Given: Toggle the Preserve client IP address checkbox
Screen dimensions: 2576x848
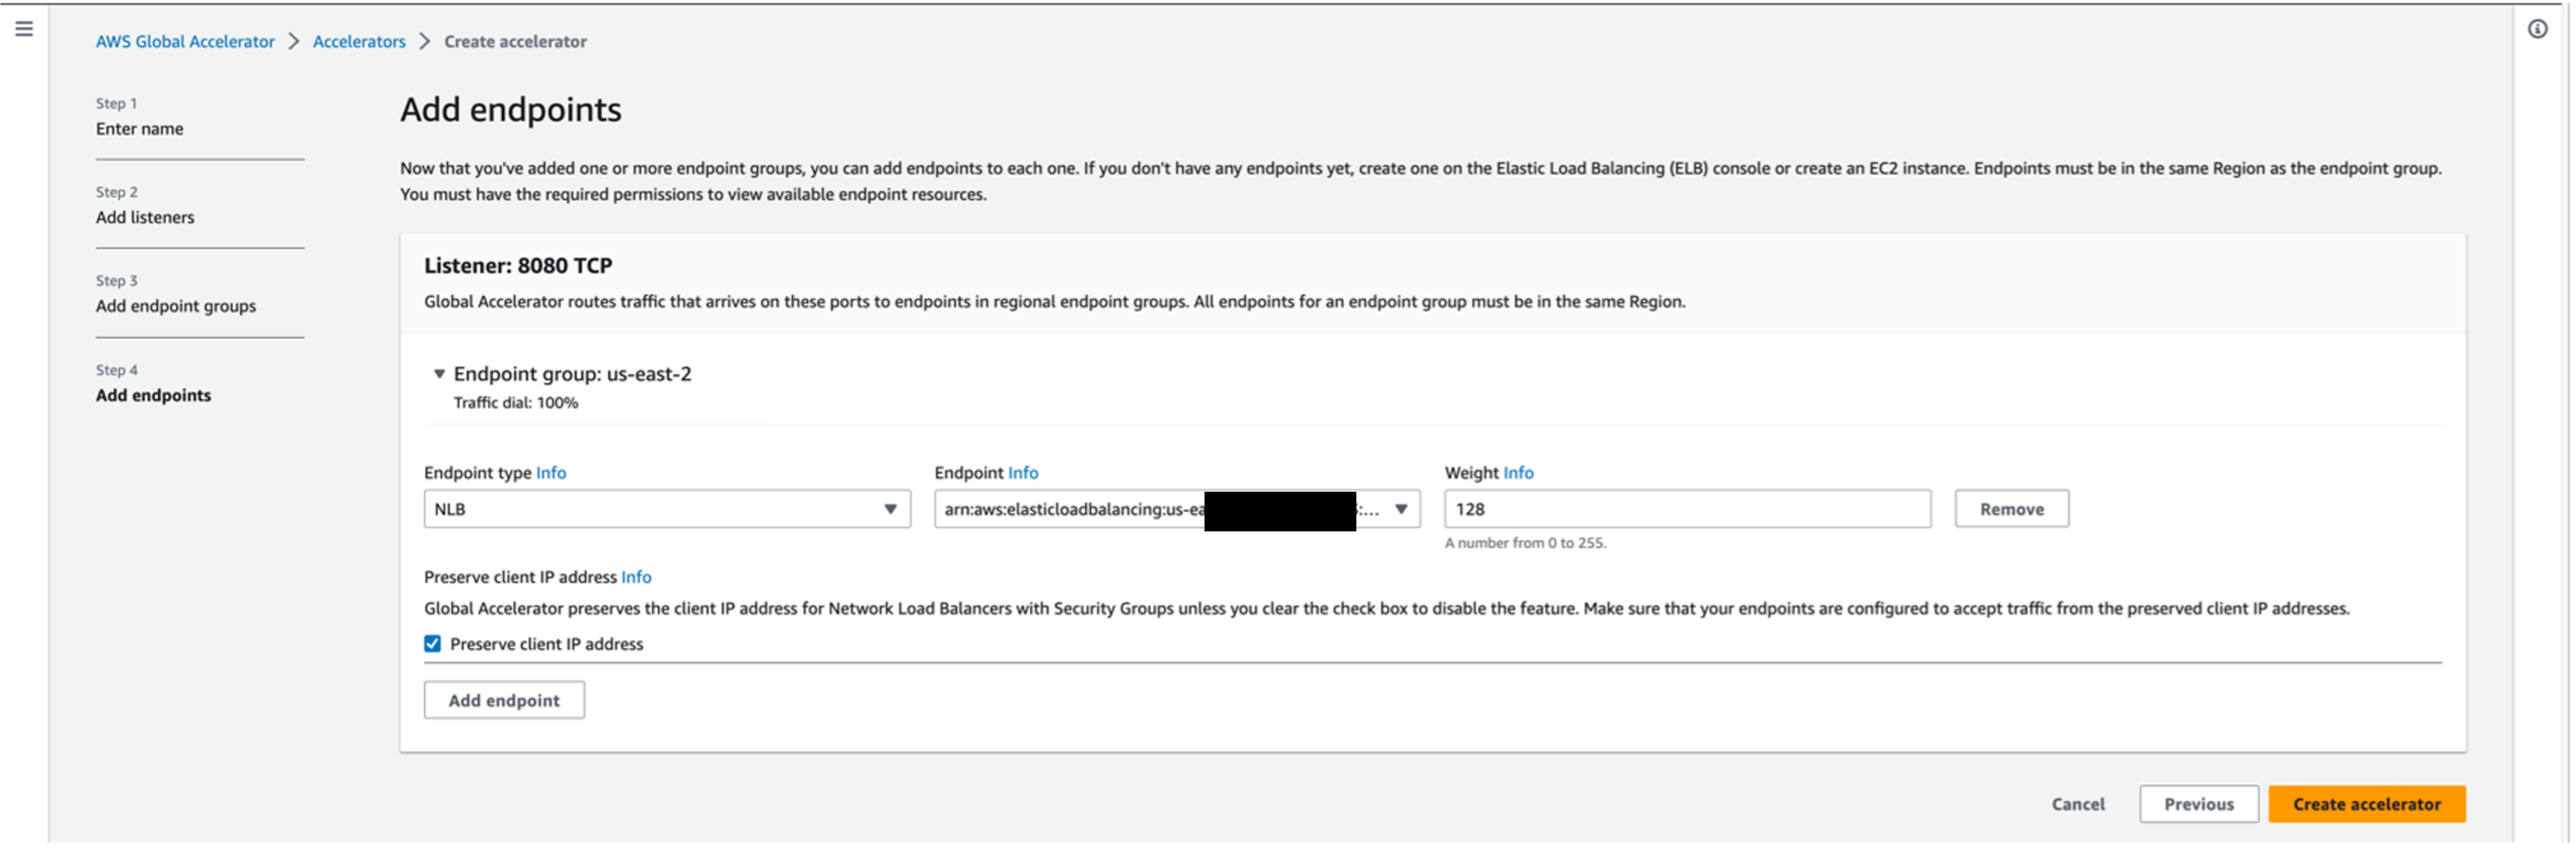Looking at the screenshot, I should [x=432, y=644].
